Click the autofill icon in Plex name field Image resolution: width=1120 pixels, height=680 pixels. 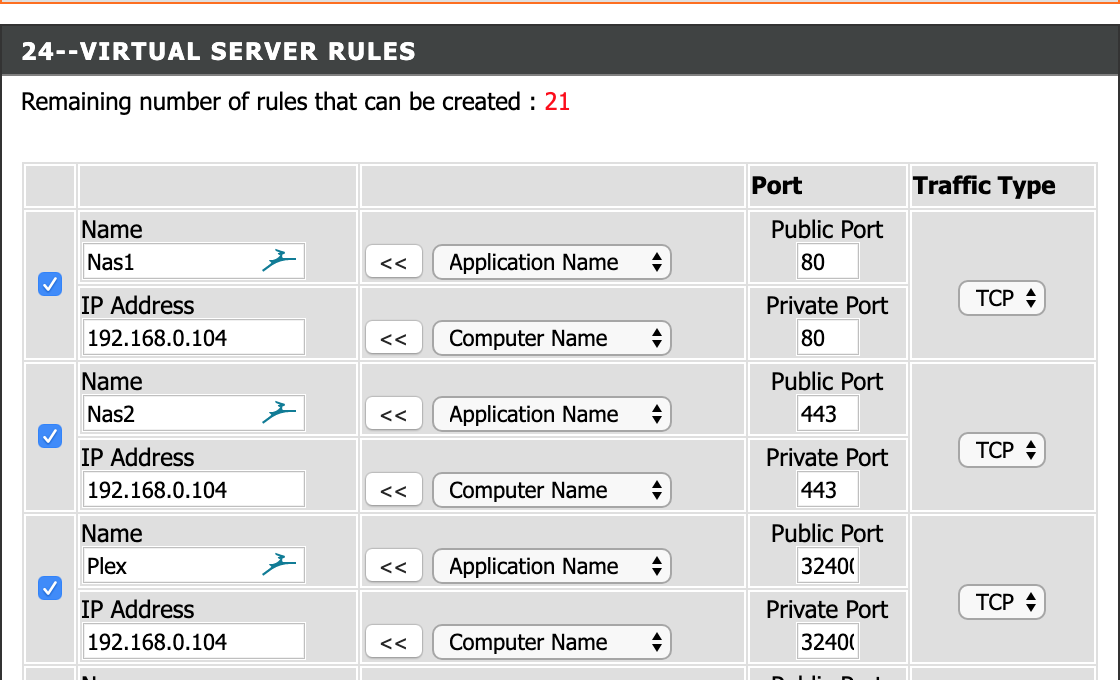(x=279, y=566)
